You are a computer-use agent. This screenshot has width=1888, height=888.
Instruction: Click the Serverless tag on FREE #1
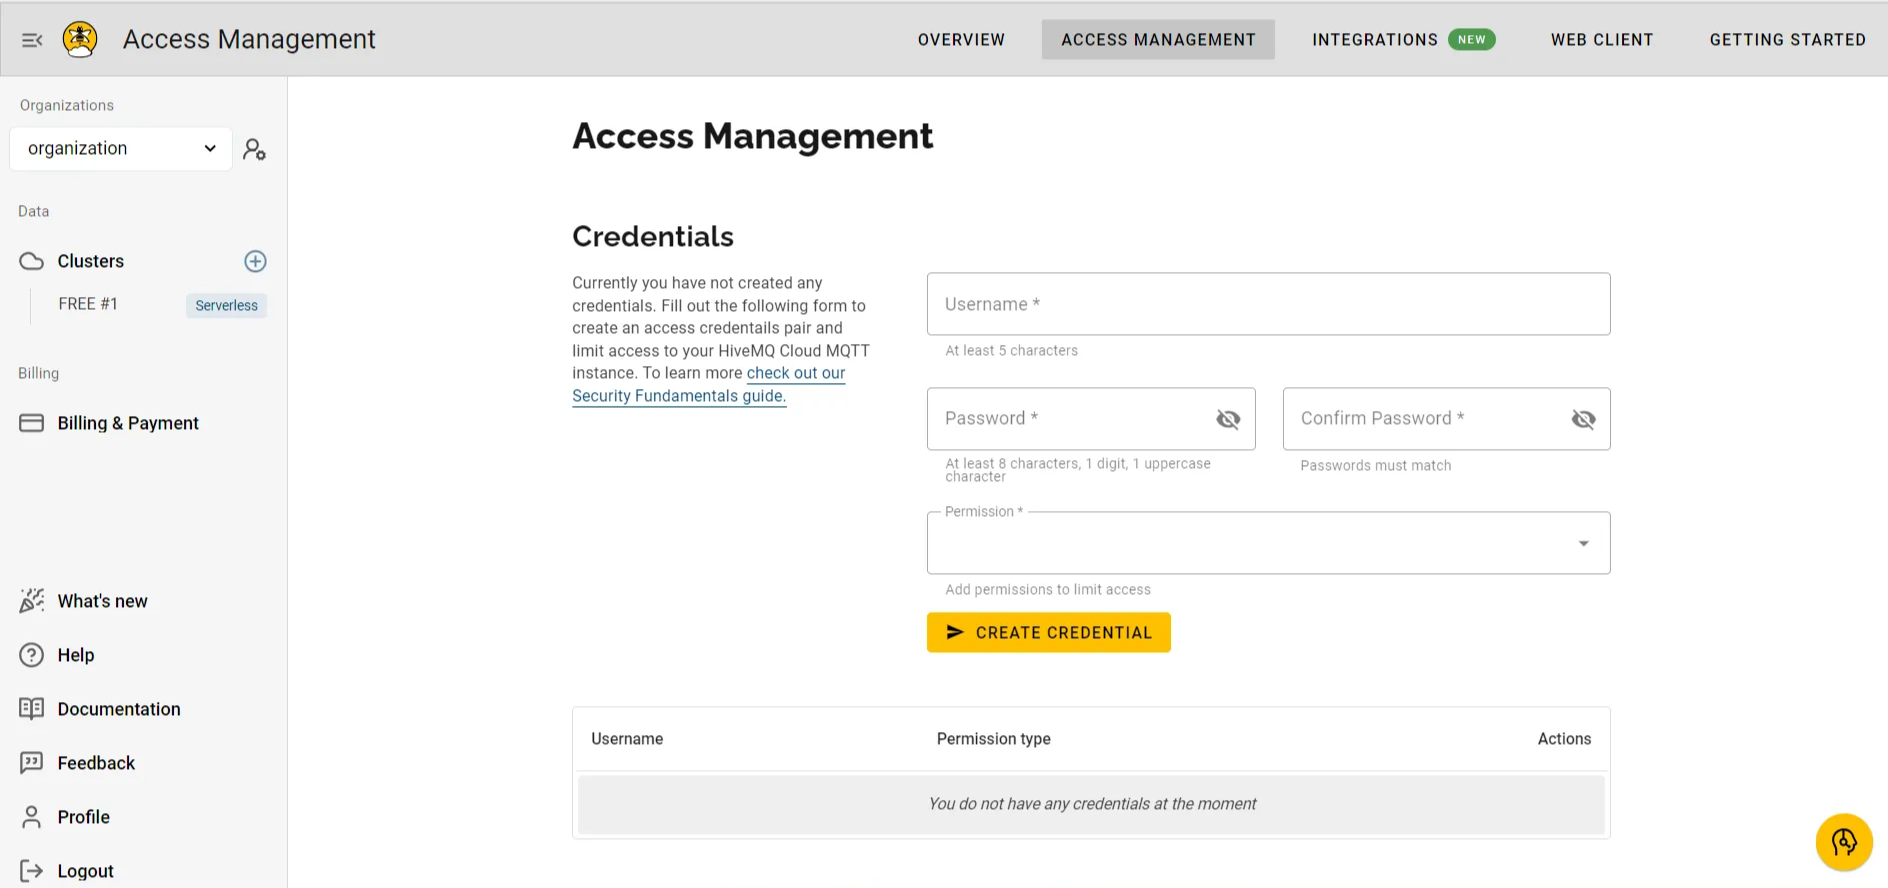point(226,305)
